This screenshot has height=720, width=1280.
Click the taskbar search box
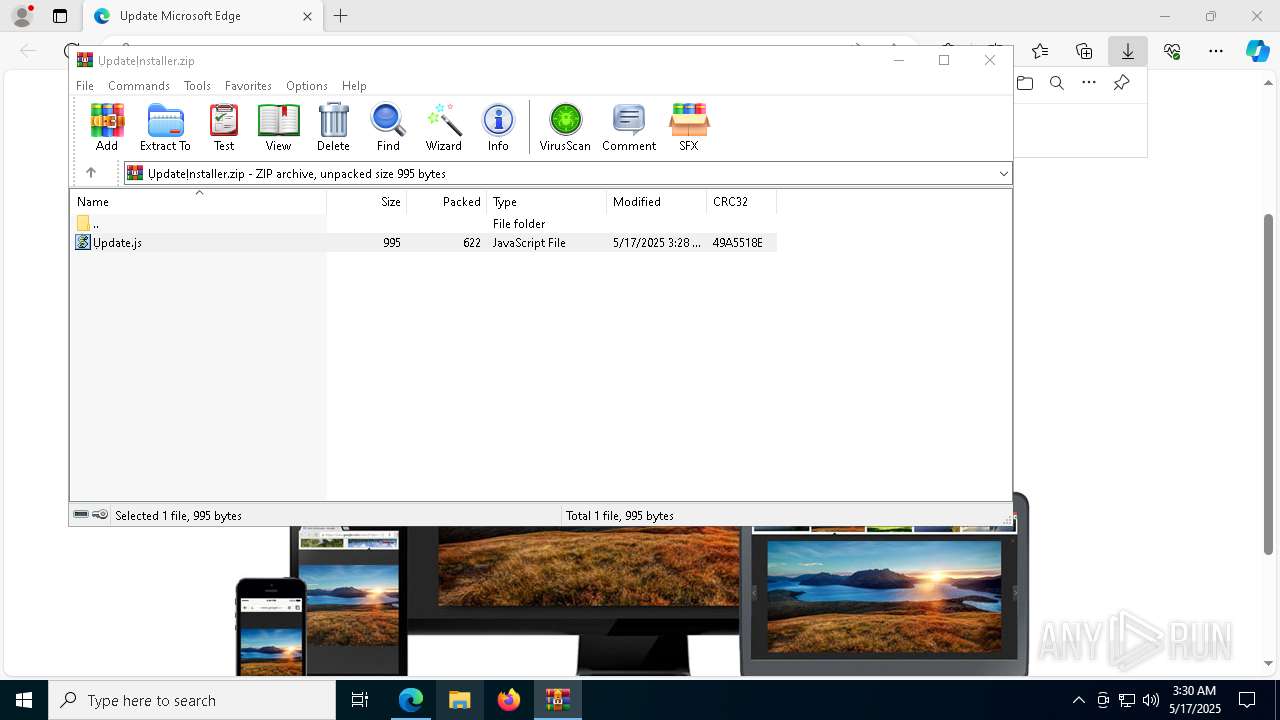pos(192,700)
